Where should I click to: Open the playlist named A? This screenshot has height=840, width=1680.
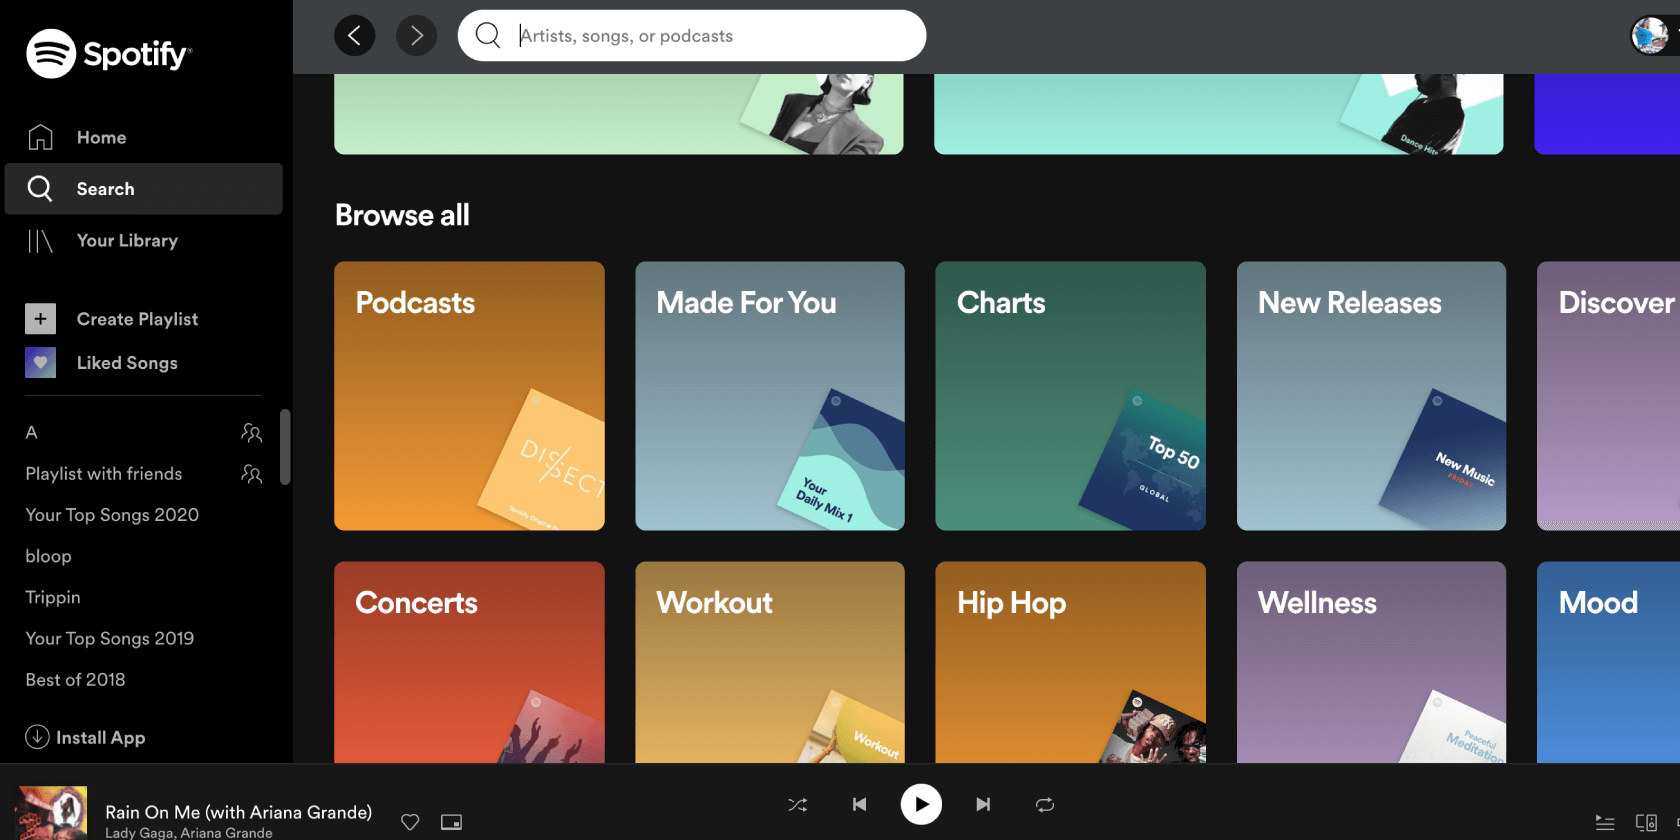31,432
